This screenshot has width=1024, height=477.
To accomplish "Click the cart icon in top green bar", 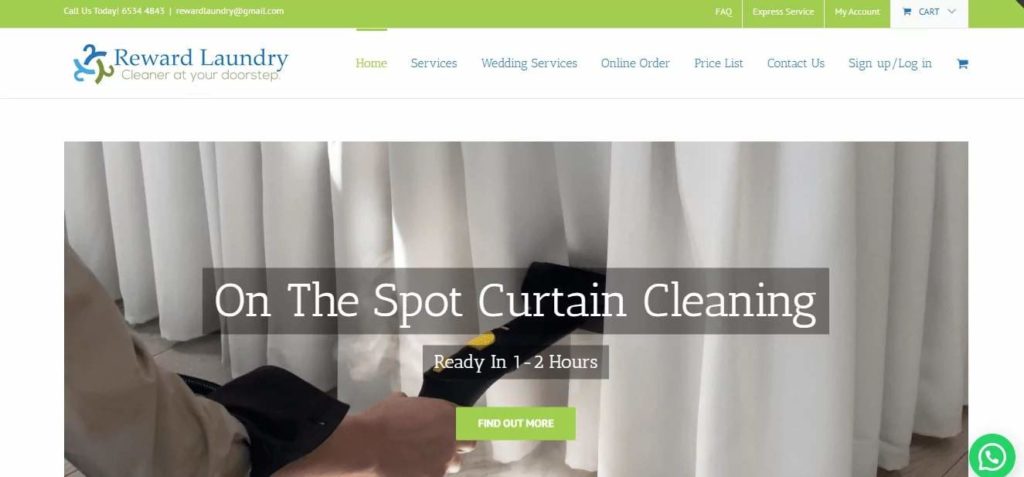I will tap(906, 12).
